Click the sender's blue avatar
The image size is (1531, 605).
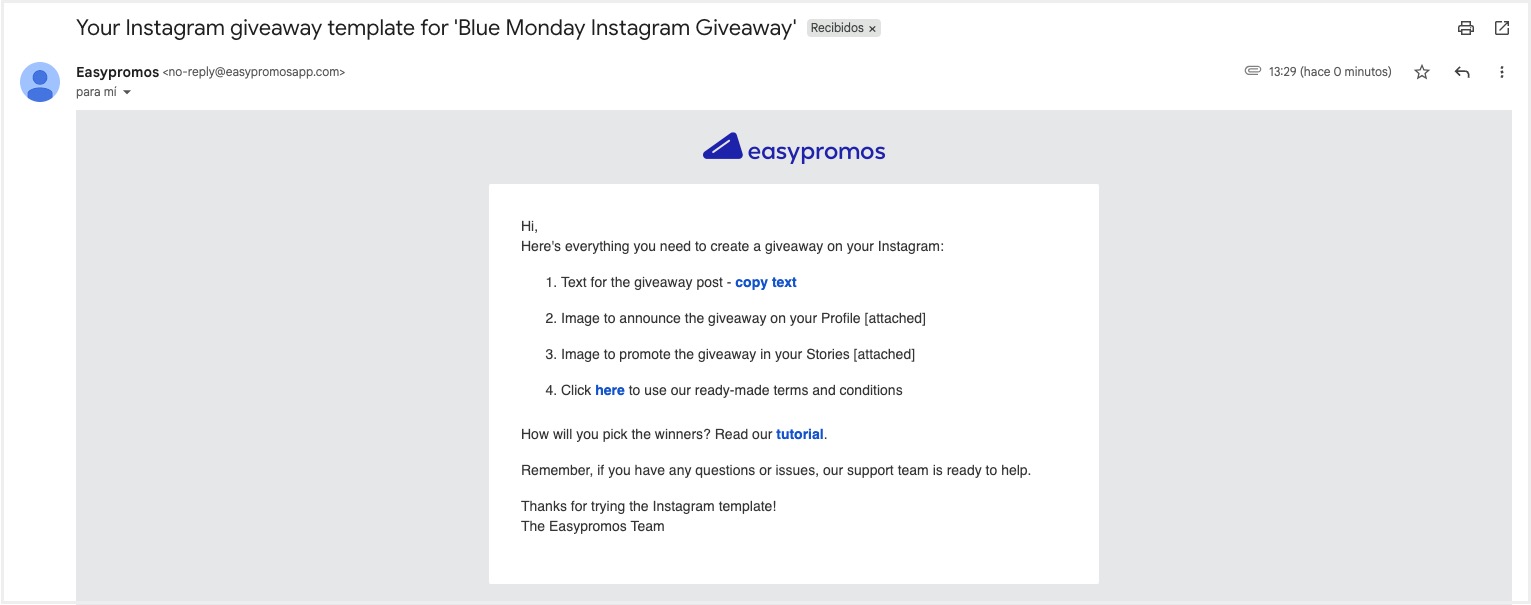click(x=39, y=82)
